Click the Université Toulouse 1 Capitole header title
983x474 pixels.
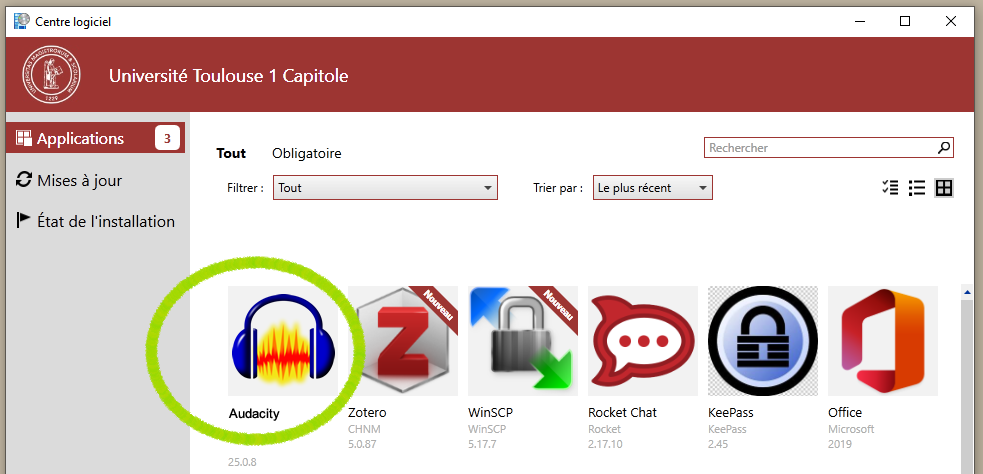point(229,76)
